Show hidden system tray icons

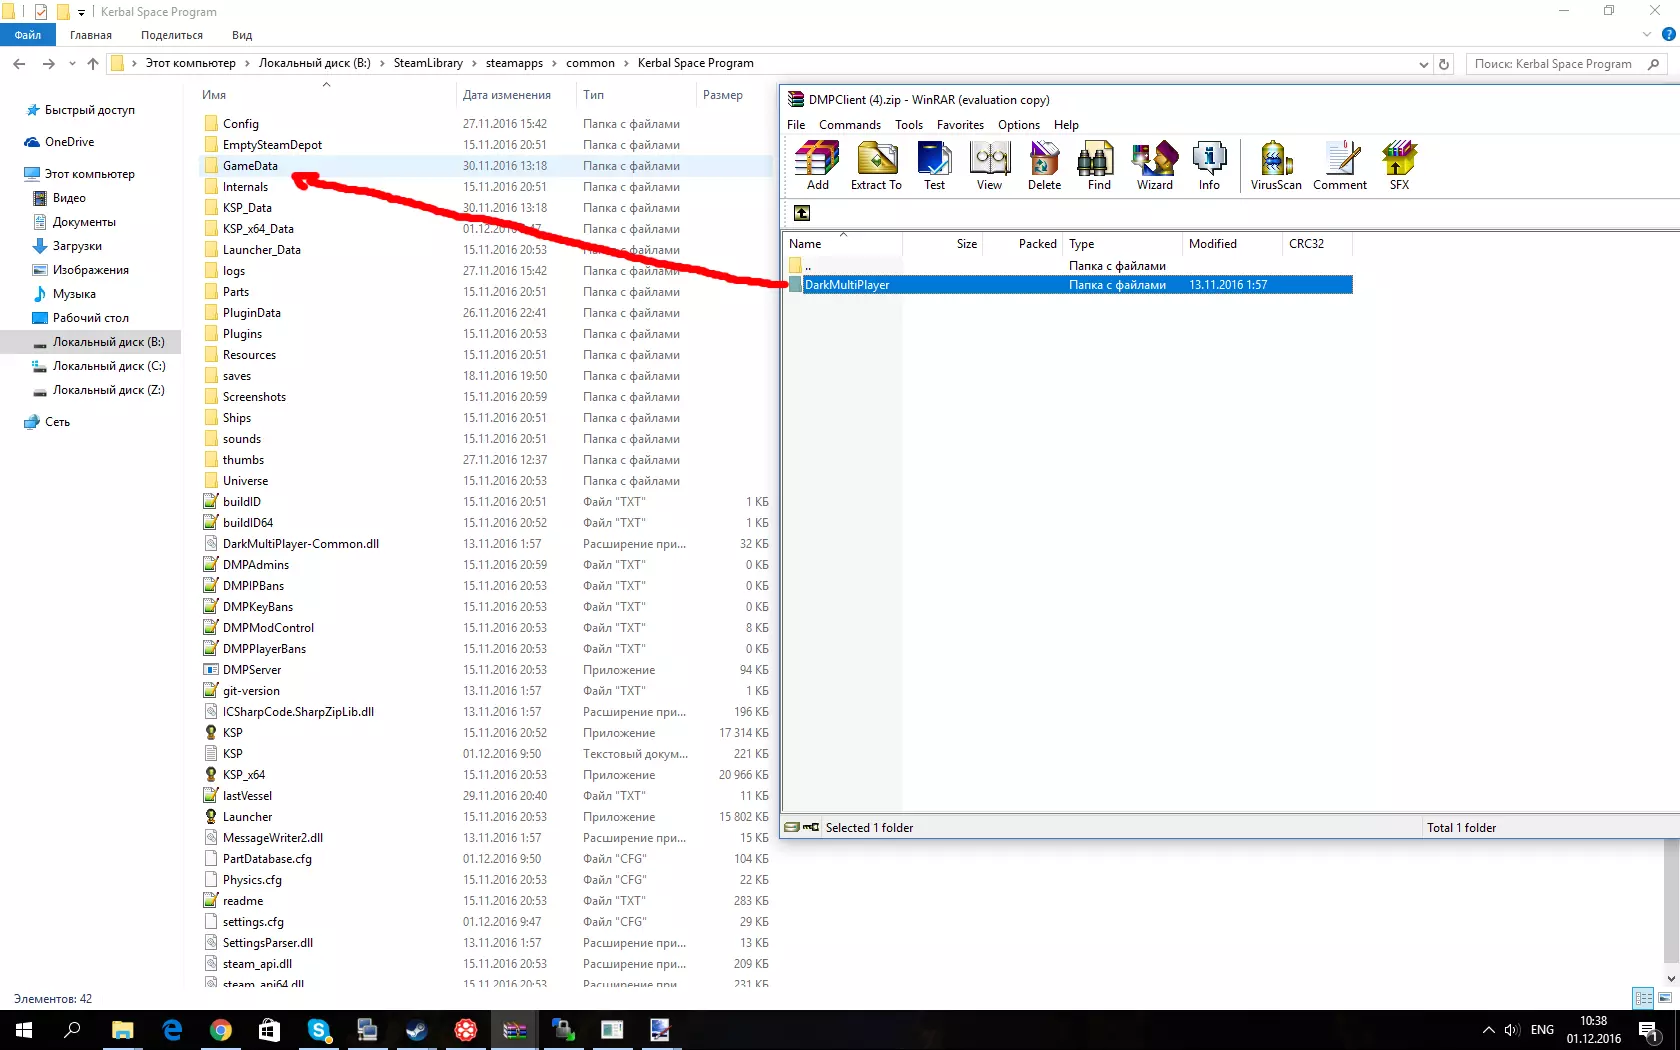click(x=1488, y=1030)
